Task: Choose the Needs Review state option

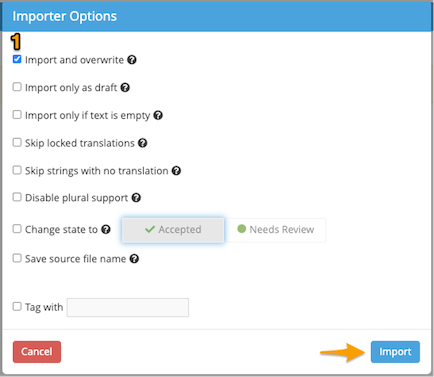Action: [275, 230]
